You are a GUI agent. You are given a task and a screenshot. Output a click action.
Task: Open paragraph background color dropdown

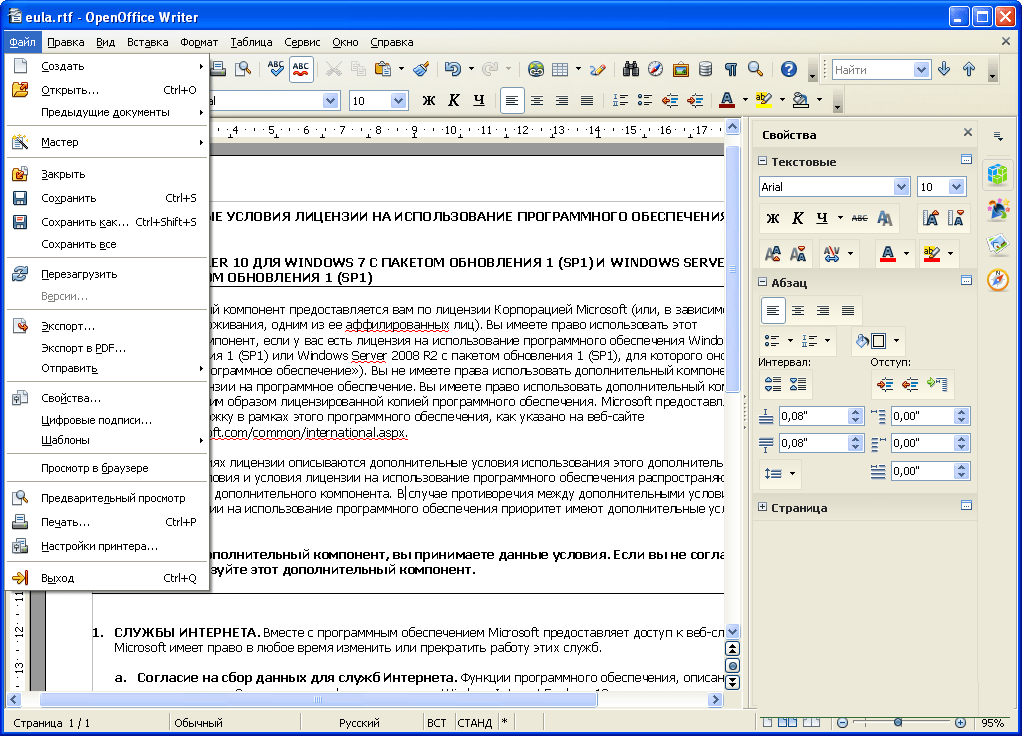click(896, 341)
